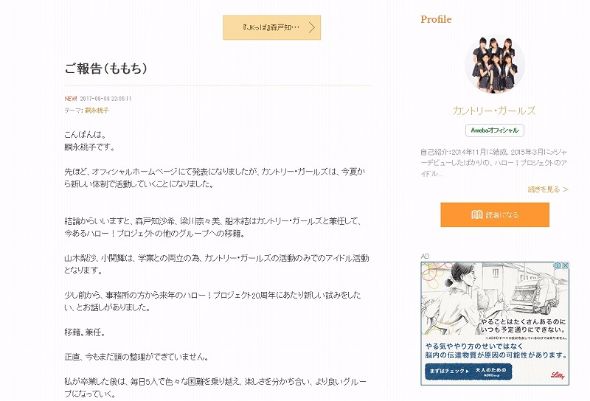This screenshot has width=590, height=401.
Task: Click the arrow chevron on the next-article button
Action: pyautogui.click(x=312, y=27)
